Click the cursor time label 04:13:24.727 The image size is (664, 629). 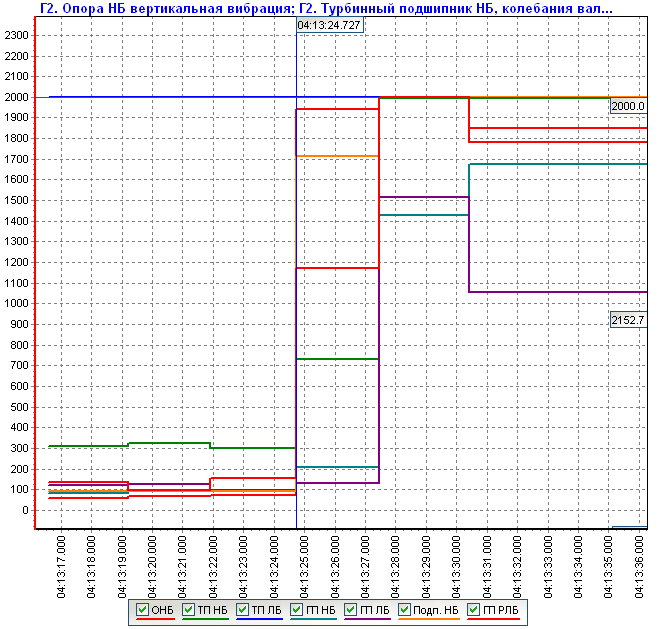(329, 25)
